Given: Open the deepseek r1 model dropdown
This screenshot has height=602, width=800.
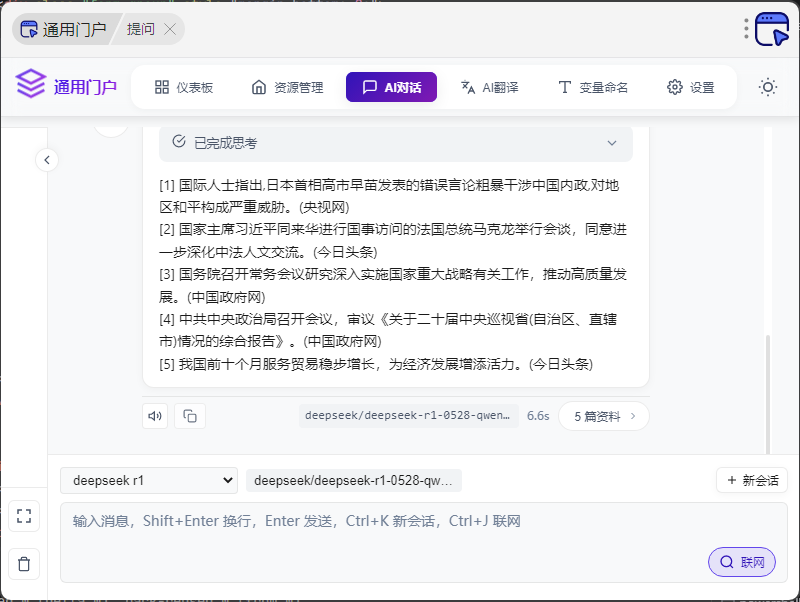Looking at the screenshot, I should [x=149, y=480].
